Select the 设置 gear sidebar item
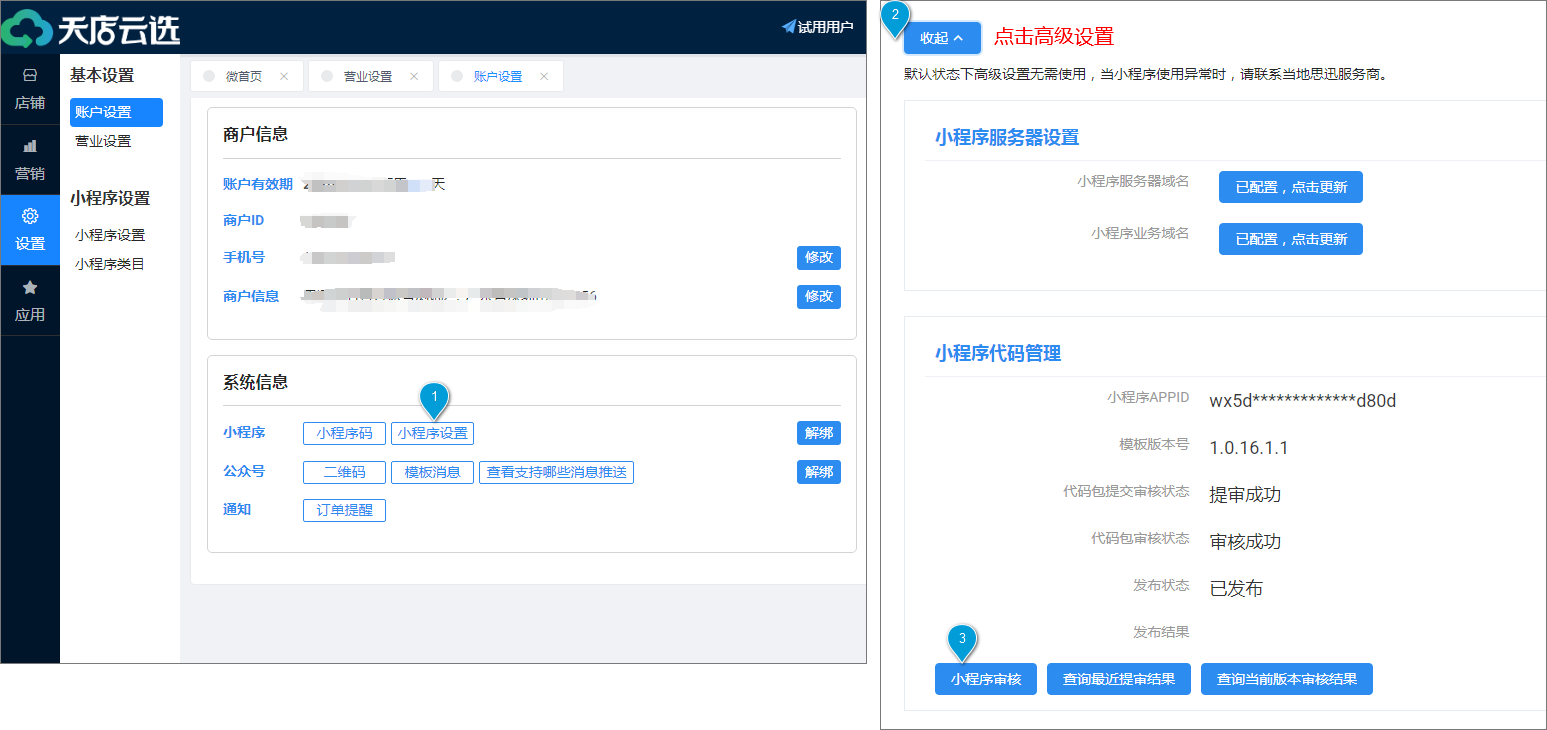The height and width of the screenshot is (730, 1547). [x=30, y=230]
